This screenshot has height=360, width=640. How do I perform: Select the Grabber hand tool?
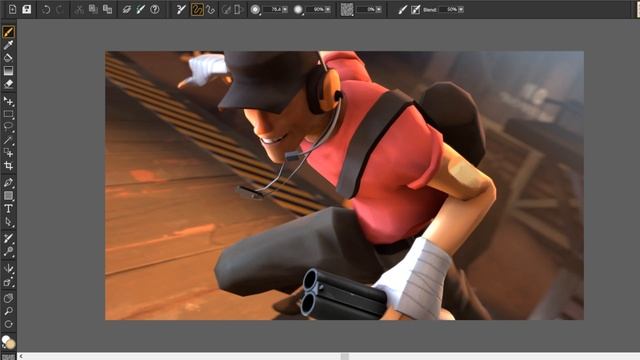(8, 298)
